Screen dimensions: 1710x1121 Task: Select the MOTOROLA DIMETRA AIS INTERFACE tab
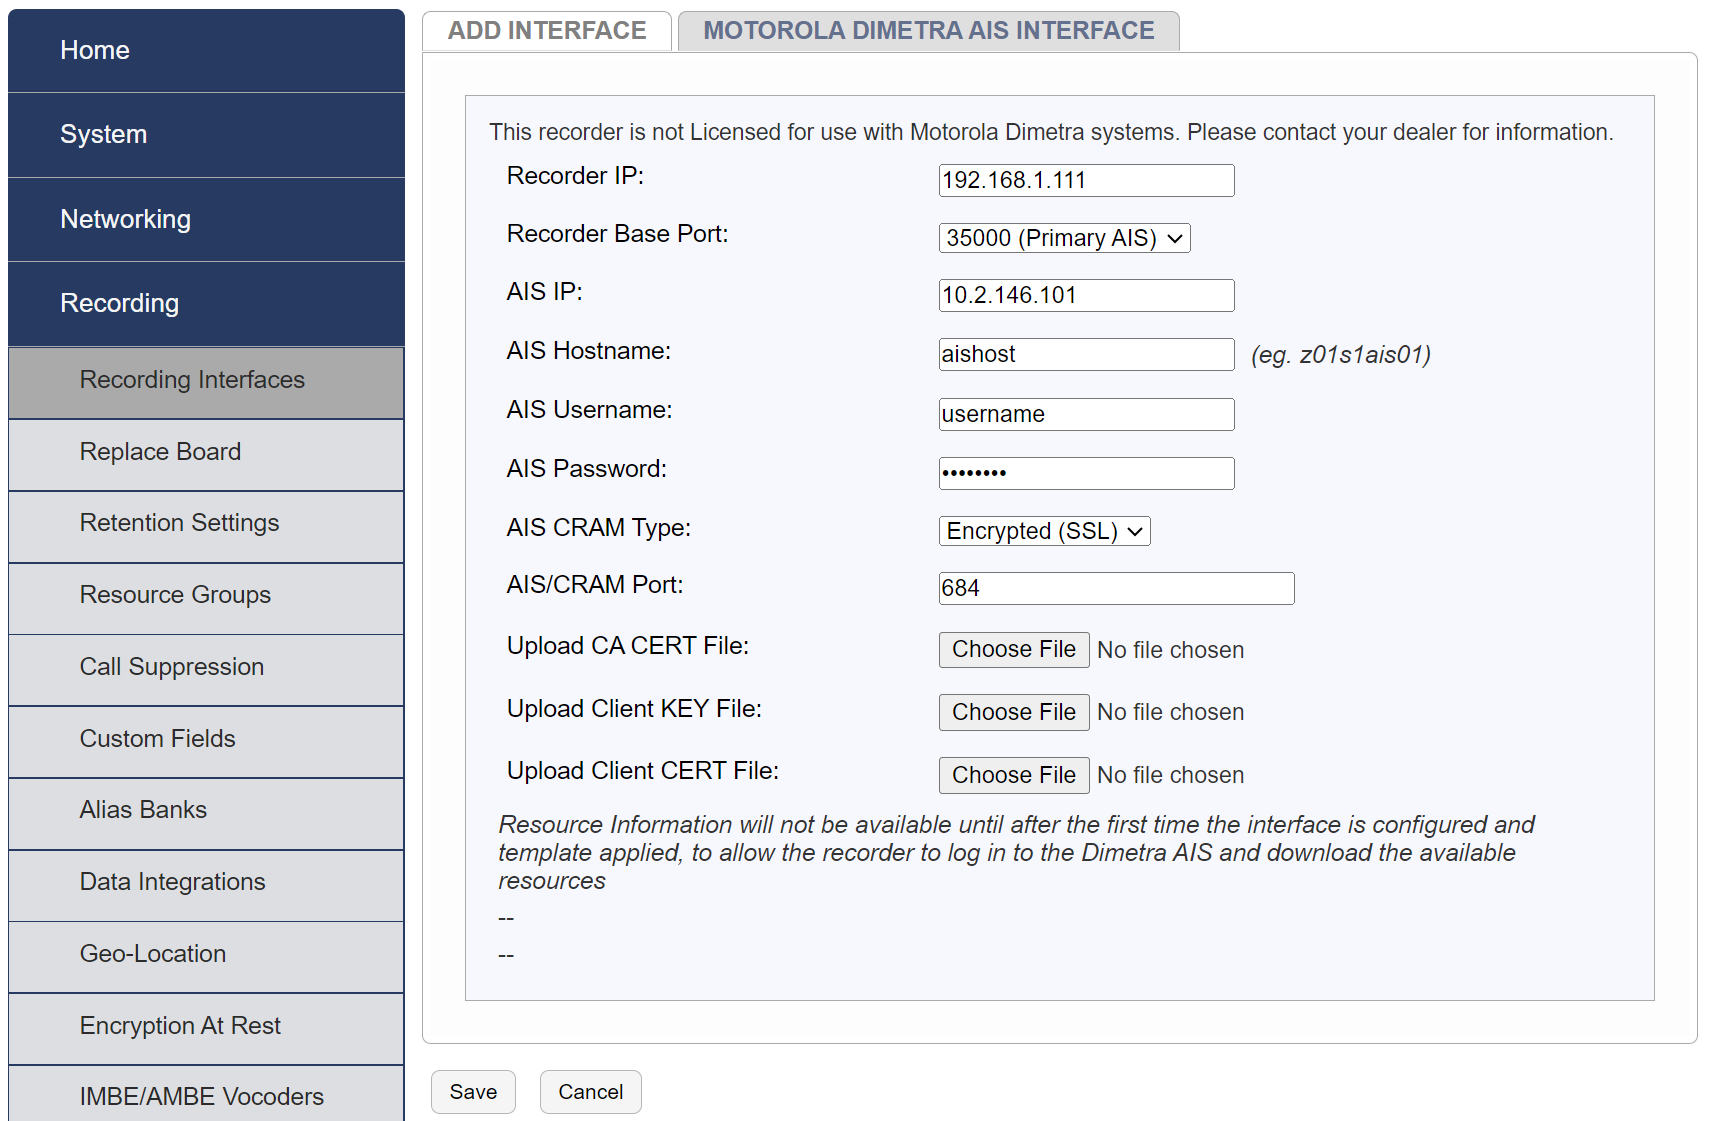(928, 30)
